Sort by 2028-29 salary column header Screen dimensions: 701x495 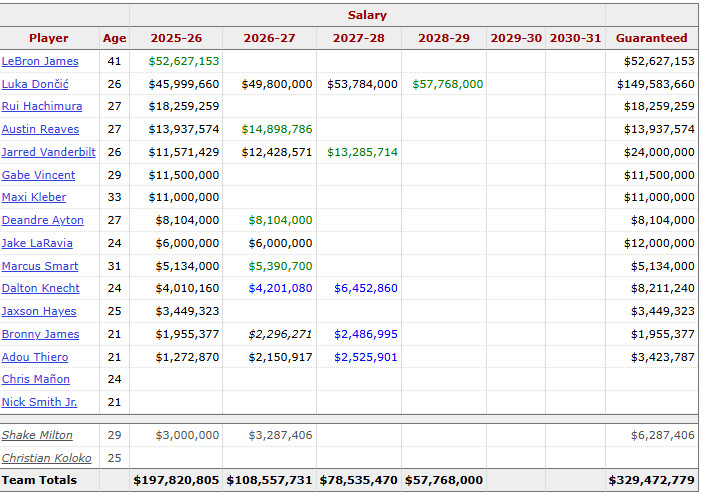(x=444, y=38)
